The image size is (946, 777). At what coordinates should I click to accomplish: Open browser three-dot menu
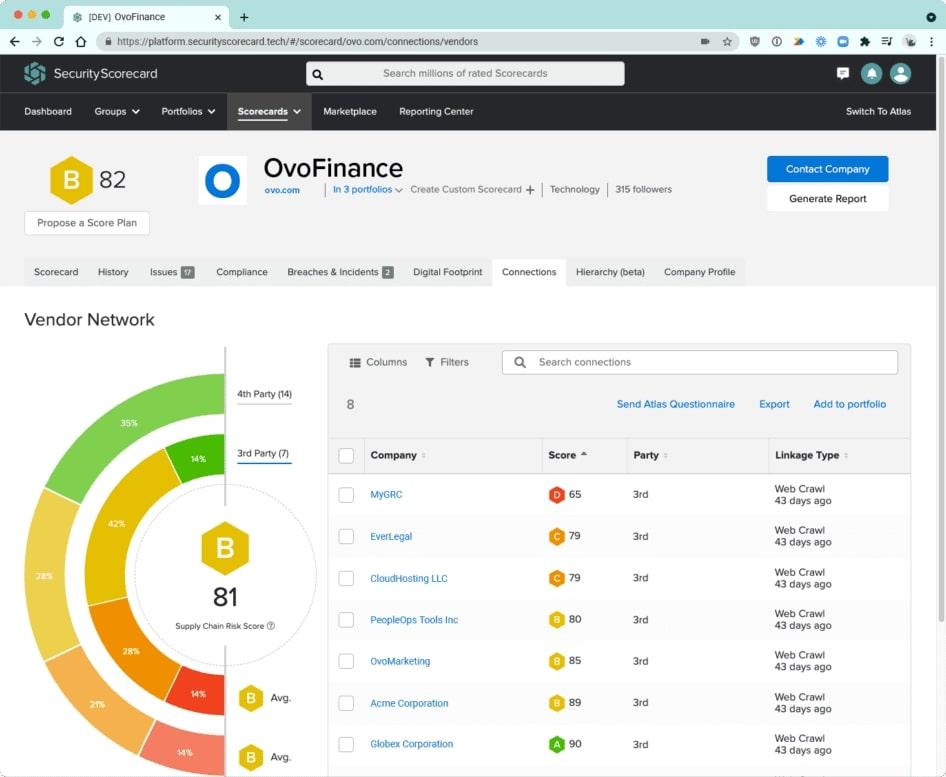932,42
